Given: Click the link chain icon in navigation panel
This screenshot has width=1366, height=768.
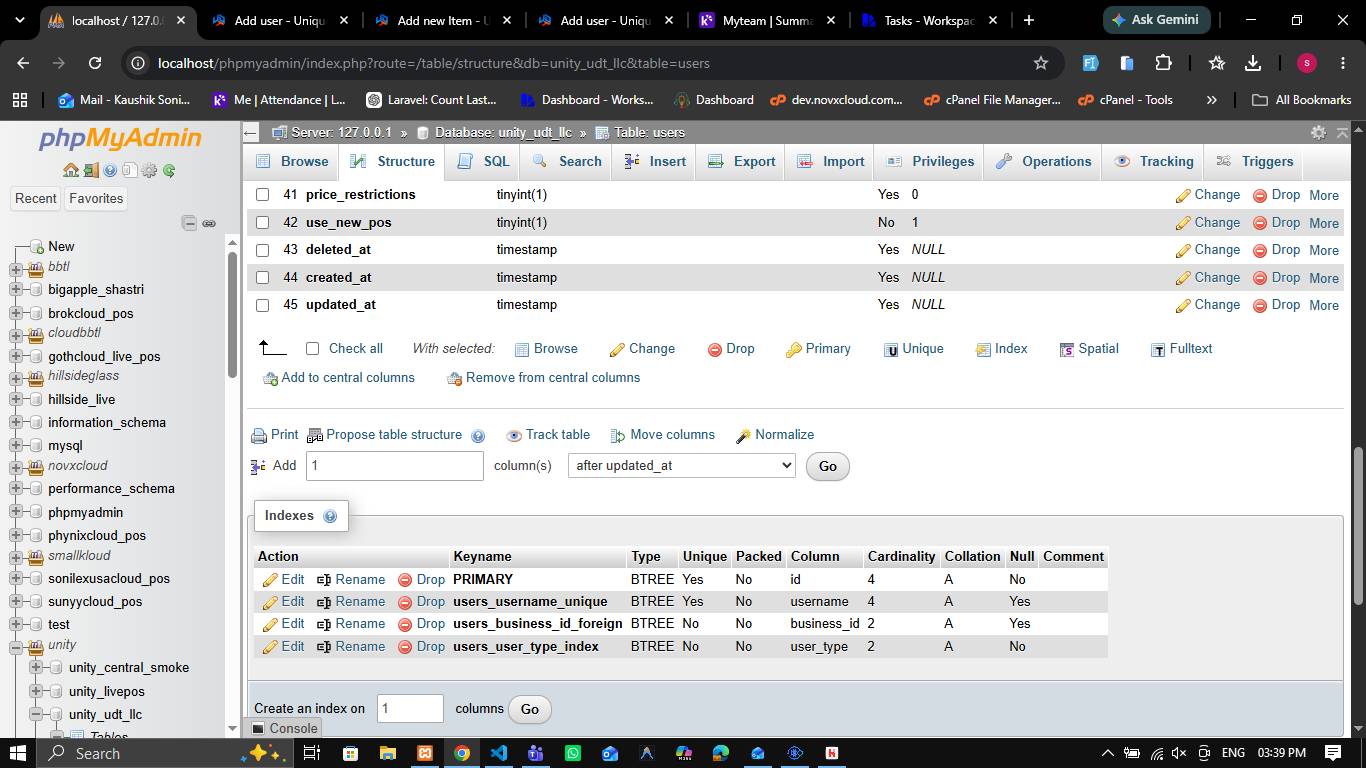Looking at the screenshot, I should 209,223.
